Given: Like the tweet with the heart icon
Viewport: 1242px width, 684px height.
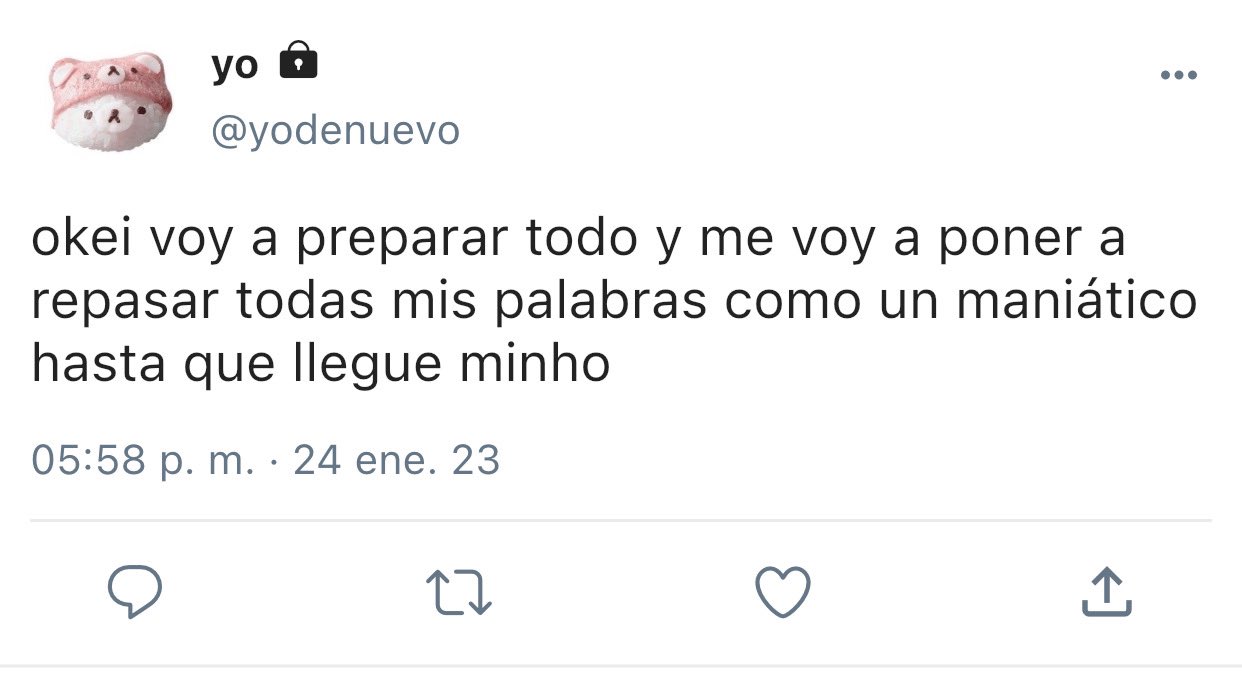Looking at the screenshot, I should [x=782, y=591].
